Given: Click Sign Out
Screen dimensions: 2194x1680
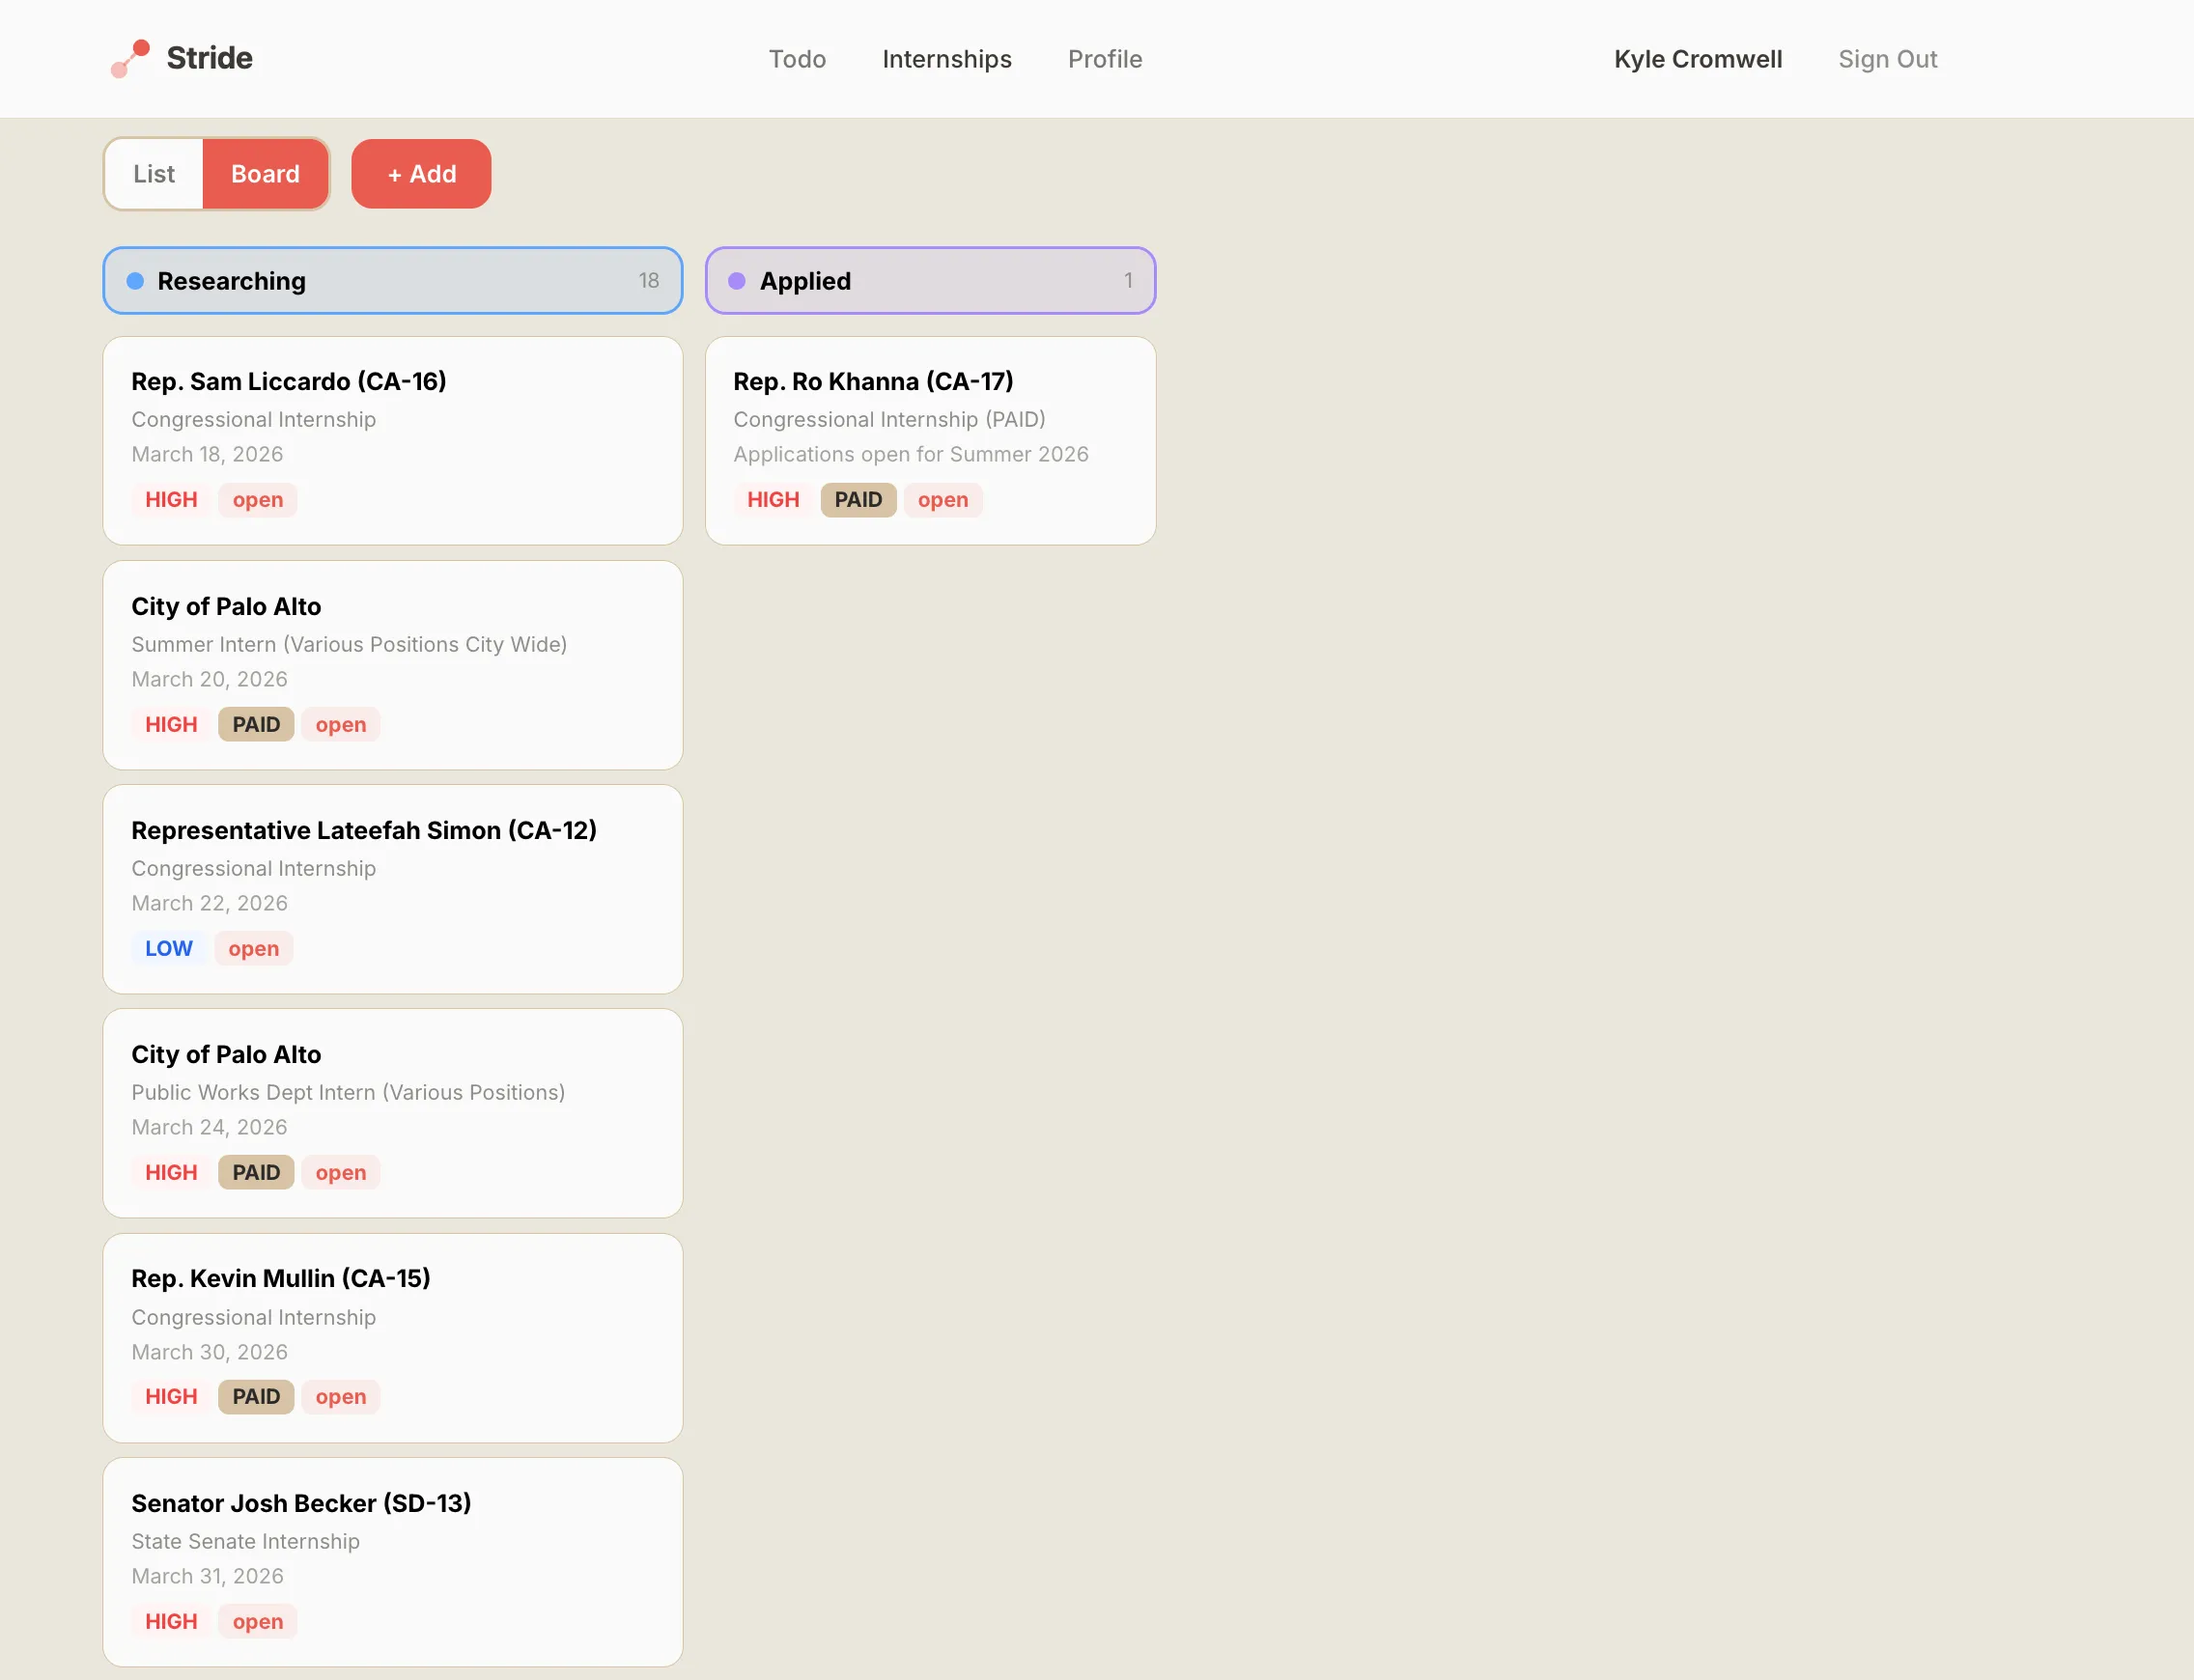Looking at the screenshot, I should (x=1887, y=59).
